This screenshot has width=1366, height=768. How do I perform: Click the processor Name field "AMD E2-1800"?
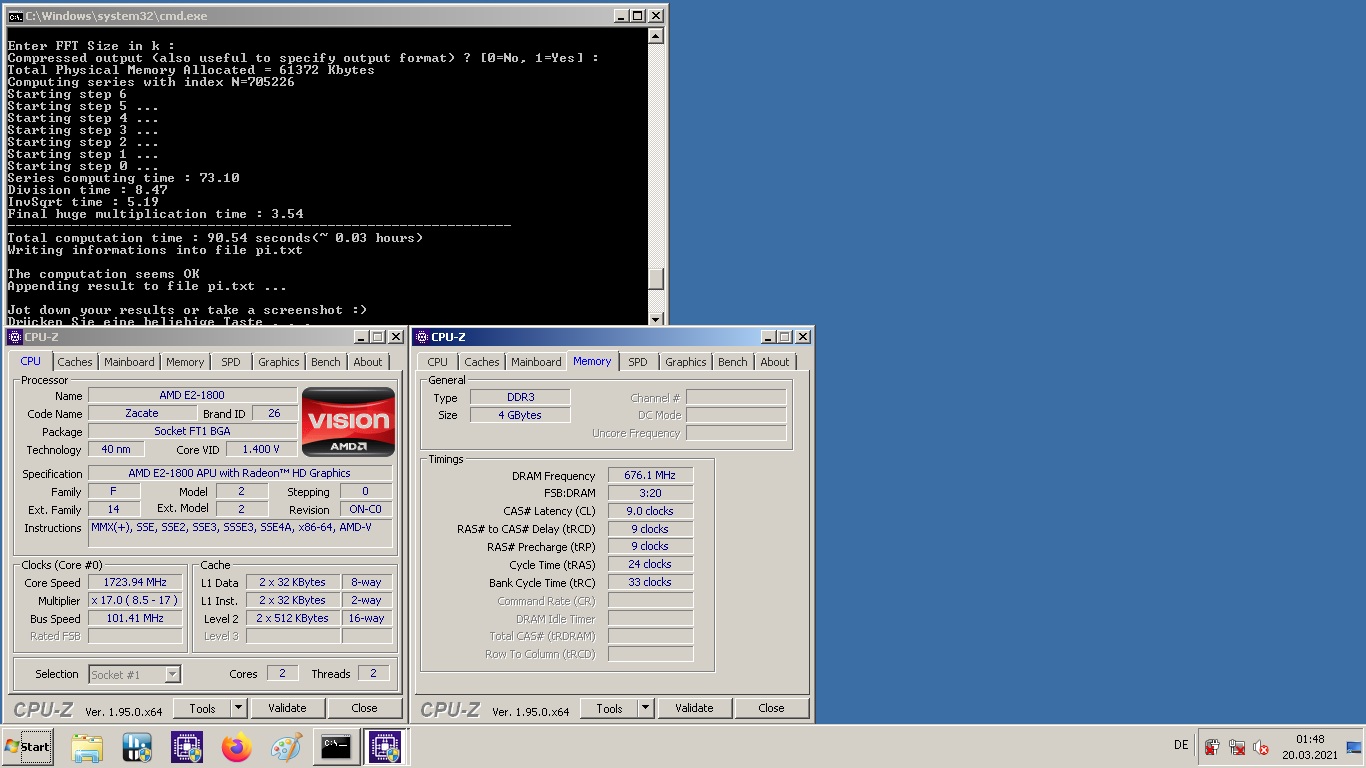click(192, 396)
